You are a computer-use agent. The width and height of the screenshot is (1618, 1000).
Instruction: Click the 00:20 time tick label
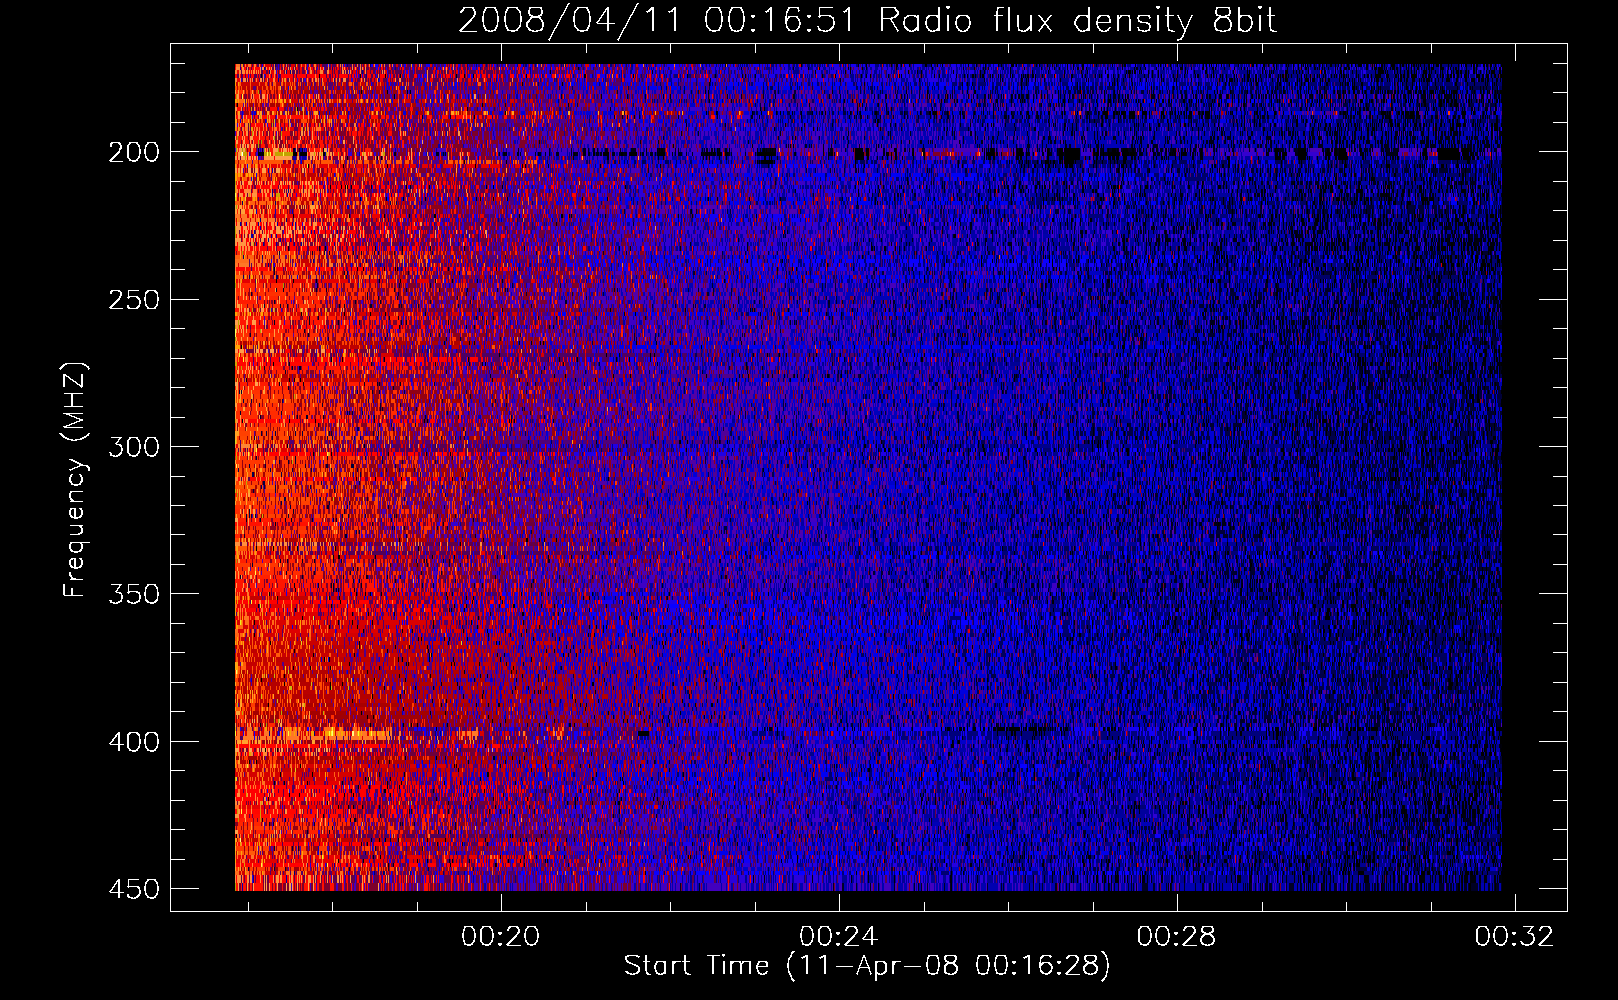(x=500, y=936)
